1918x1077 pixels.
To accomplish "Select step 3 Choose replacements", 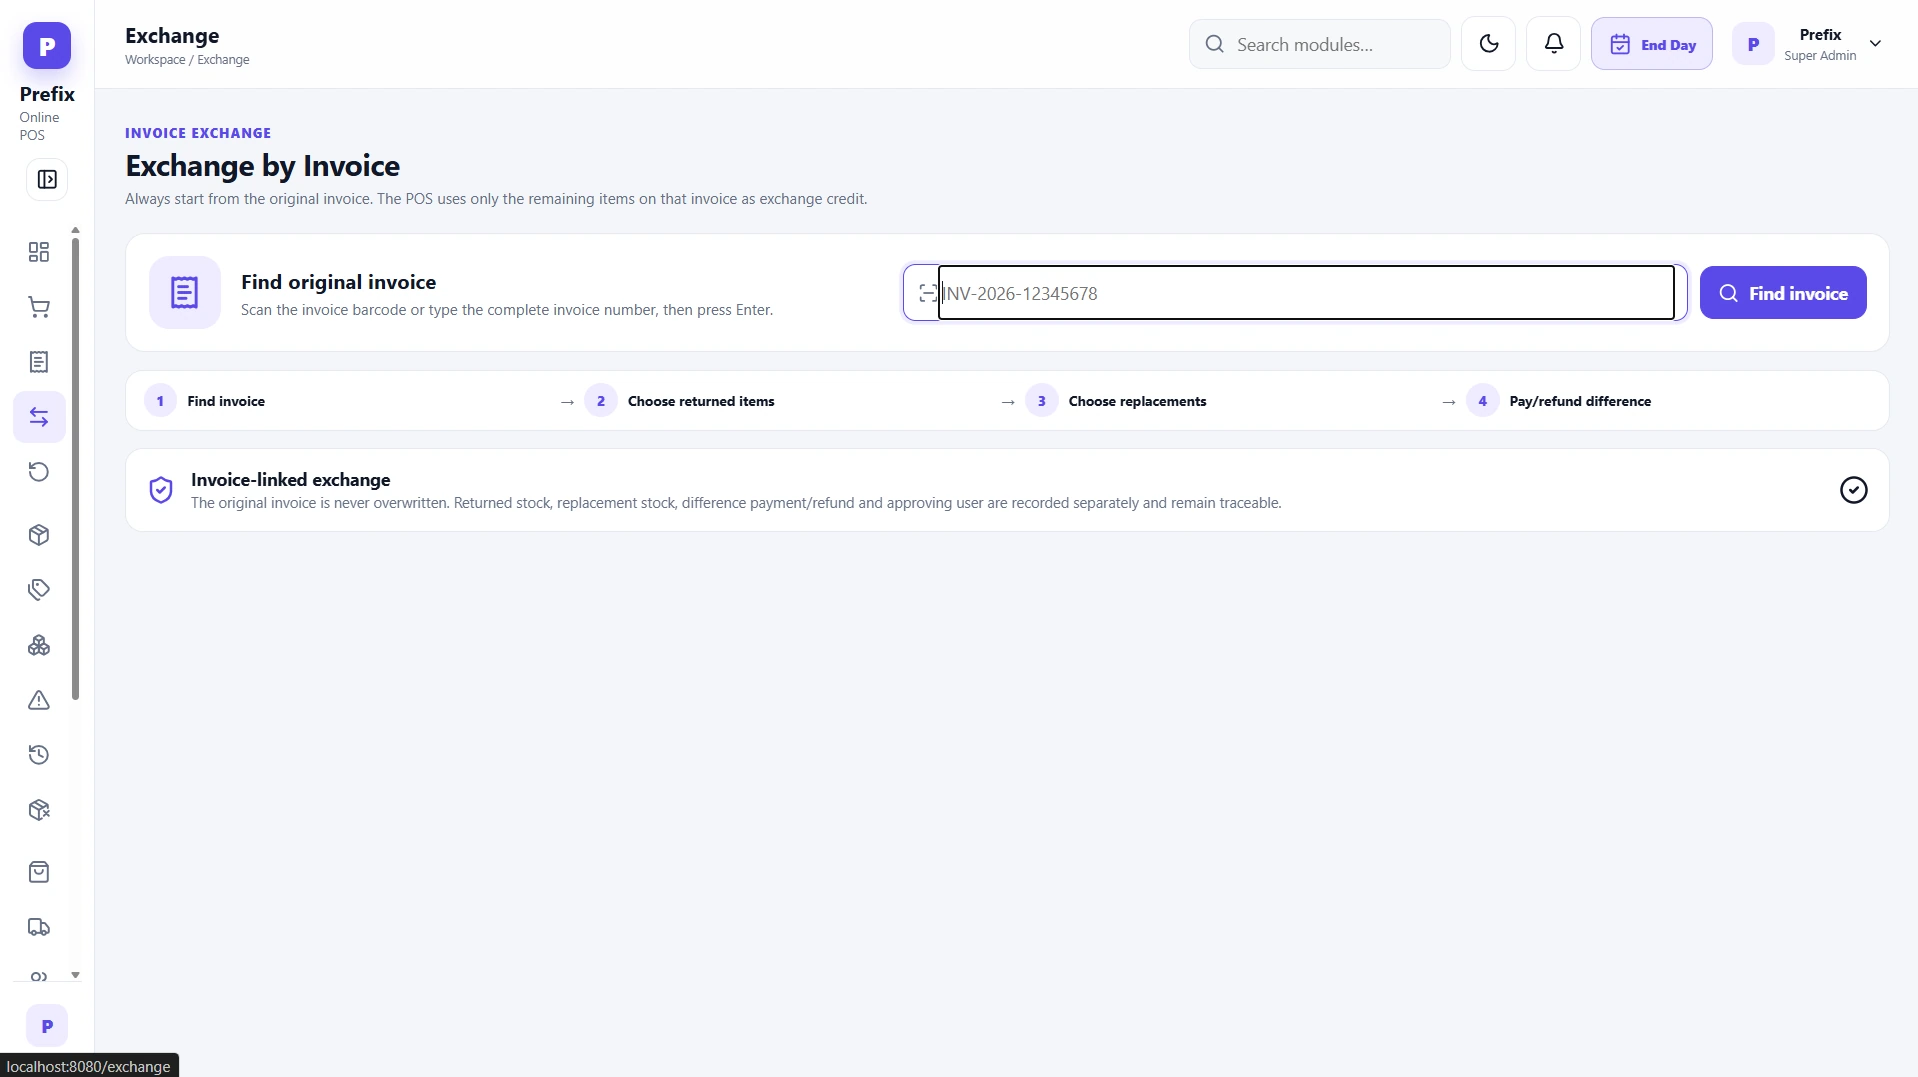I will click(1116, 401).
